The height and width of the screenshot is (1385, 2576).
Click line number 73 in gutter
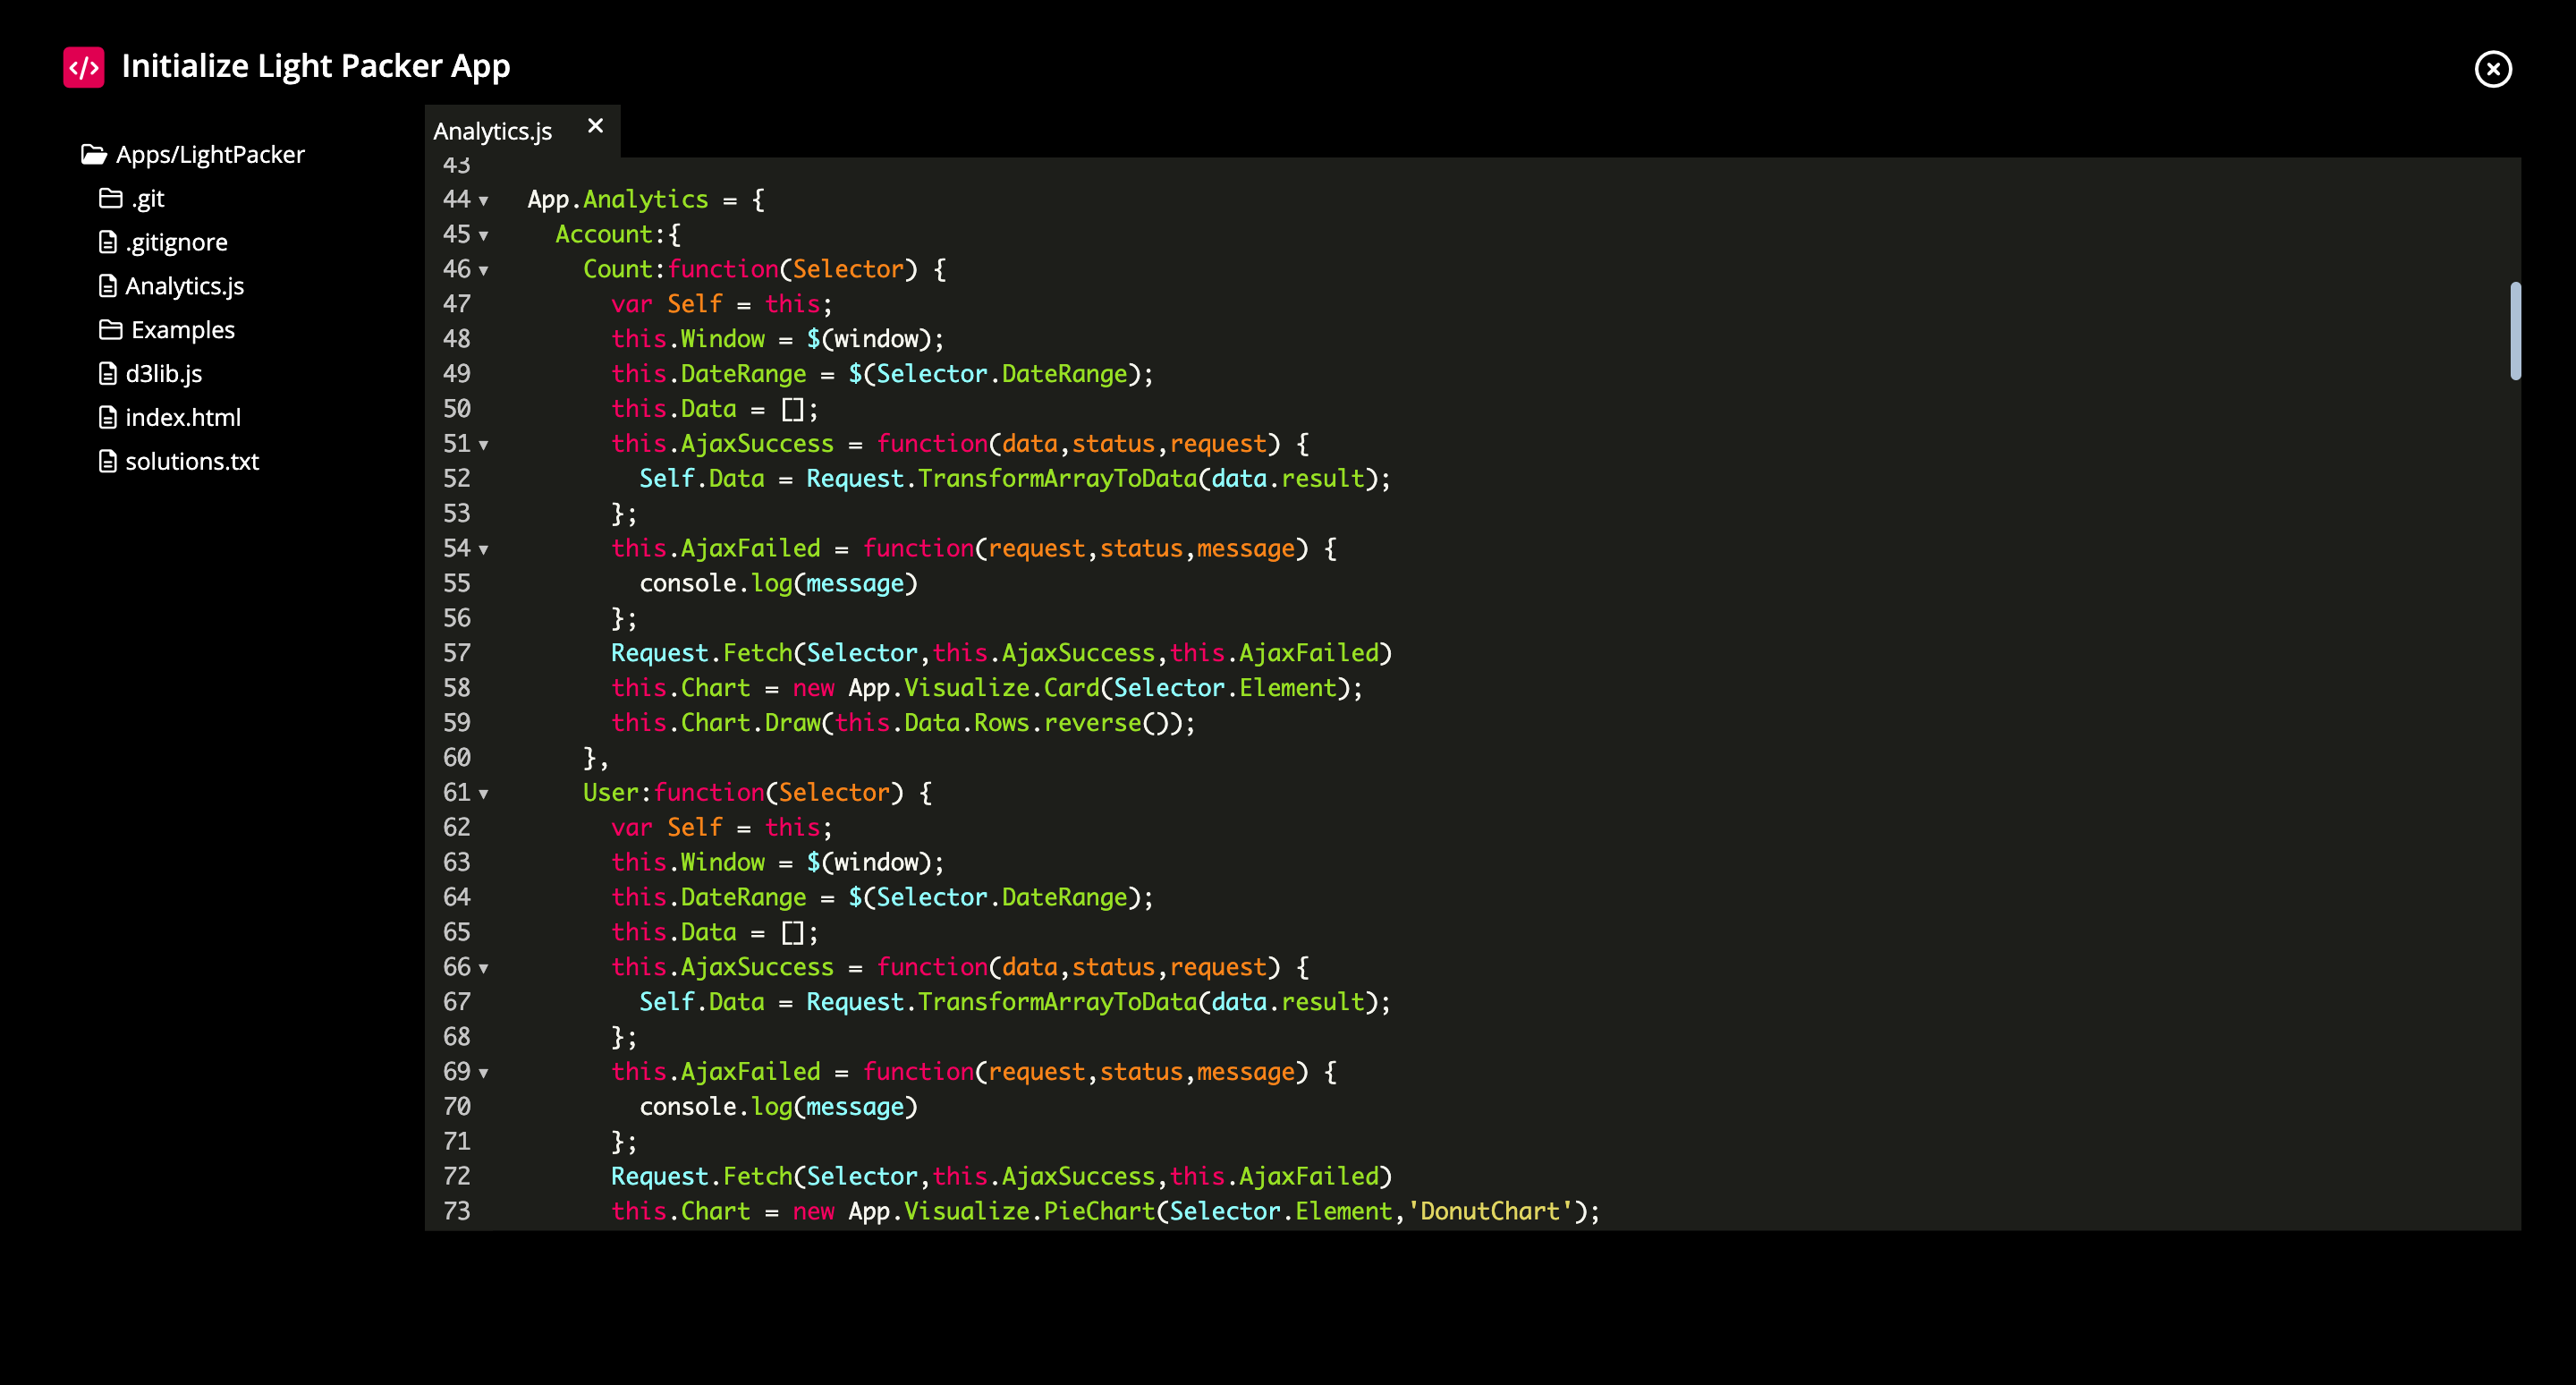point(457,1211)
